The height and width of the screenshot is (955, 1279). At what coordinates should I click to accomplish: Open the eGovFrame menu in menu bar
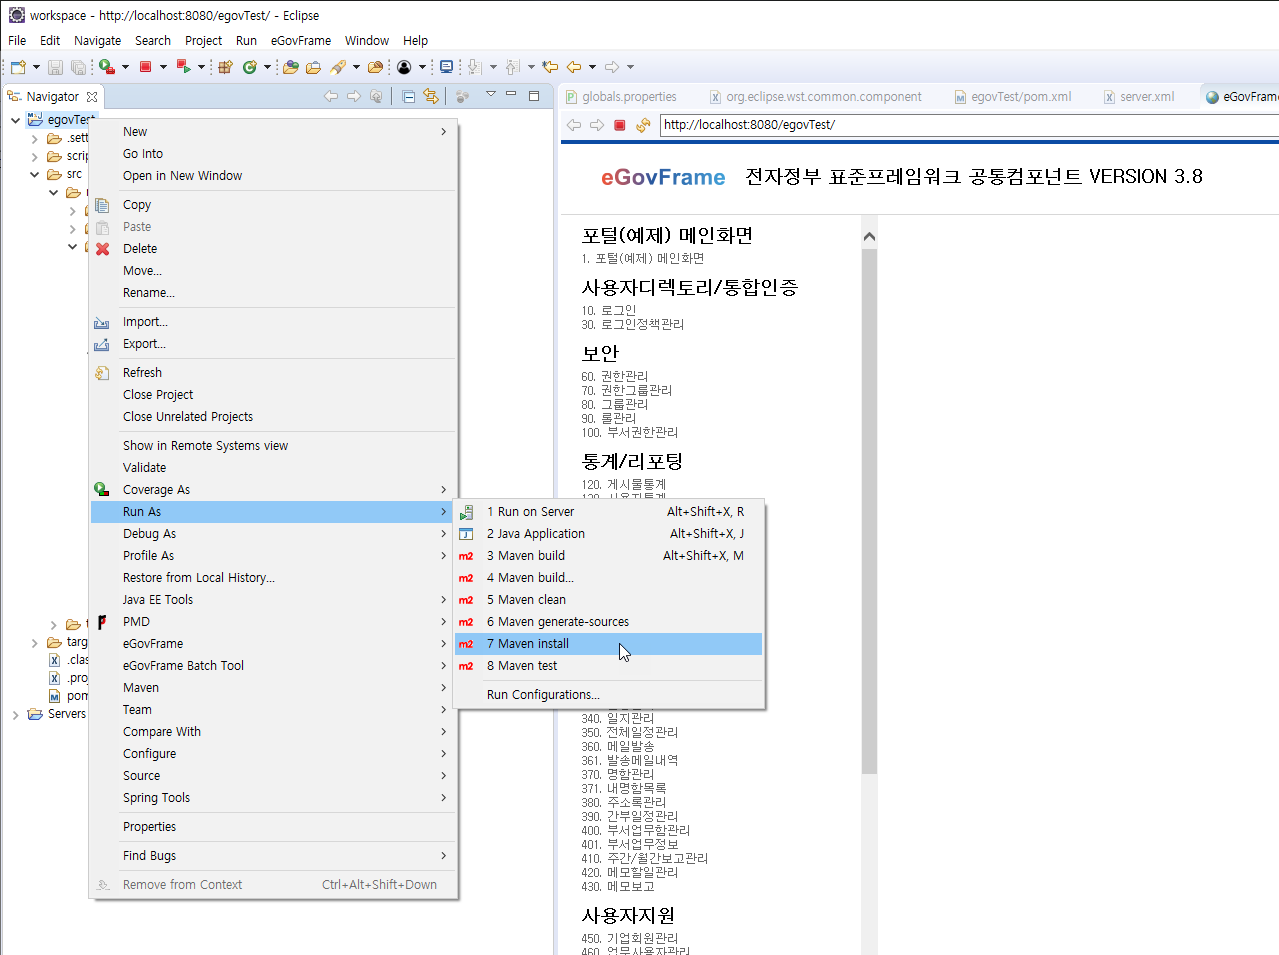[301, 41]
